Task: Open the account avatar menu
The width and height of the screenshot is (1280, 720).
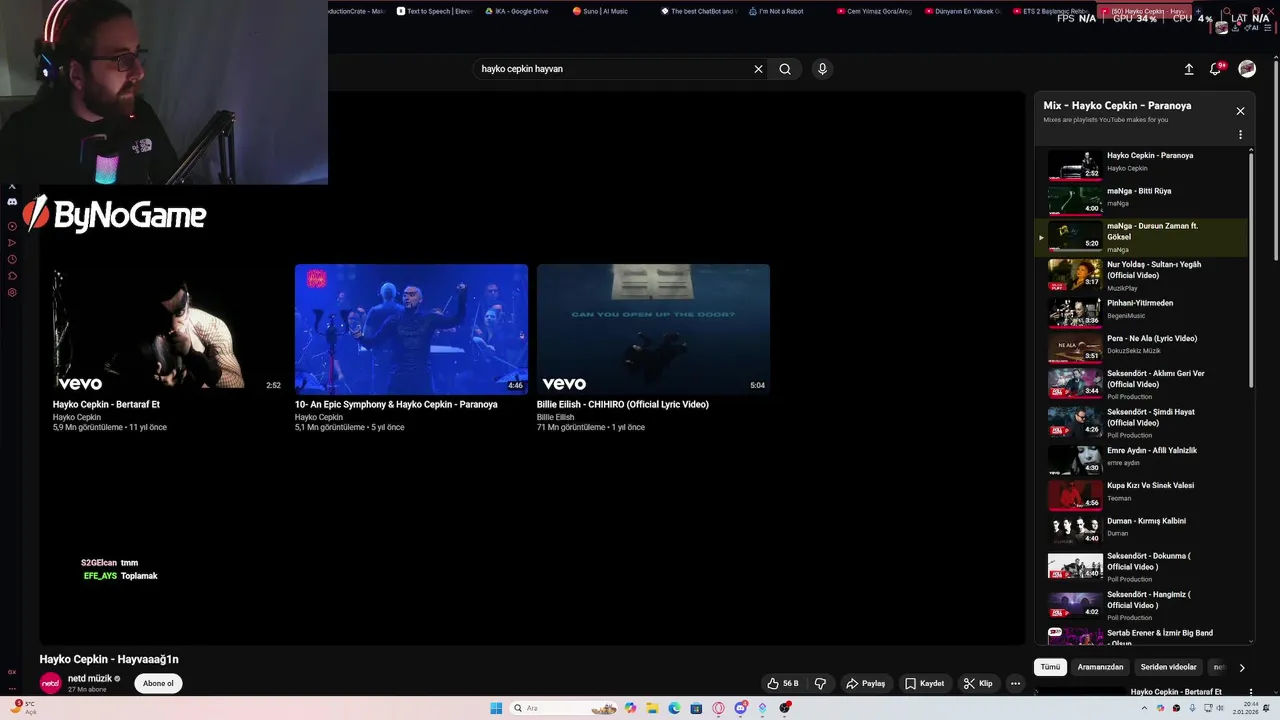Action: (1247, 68)
